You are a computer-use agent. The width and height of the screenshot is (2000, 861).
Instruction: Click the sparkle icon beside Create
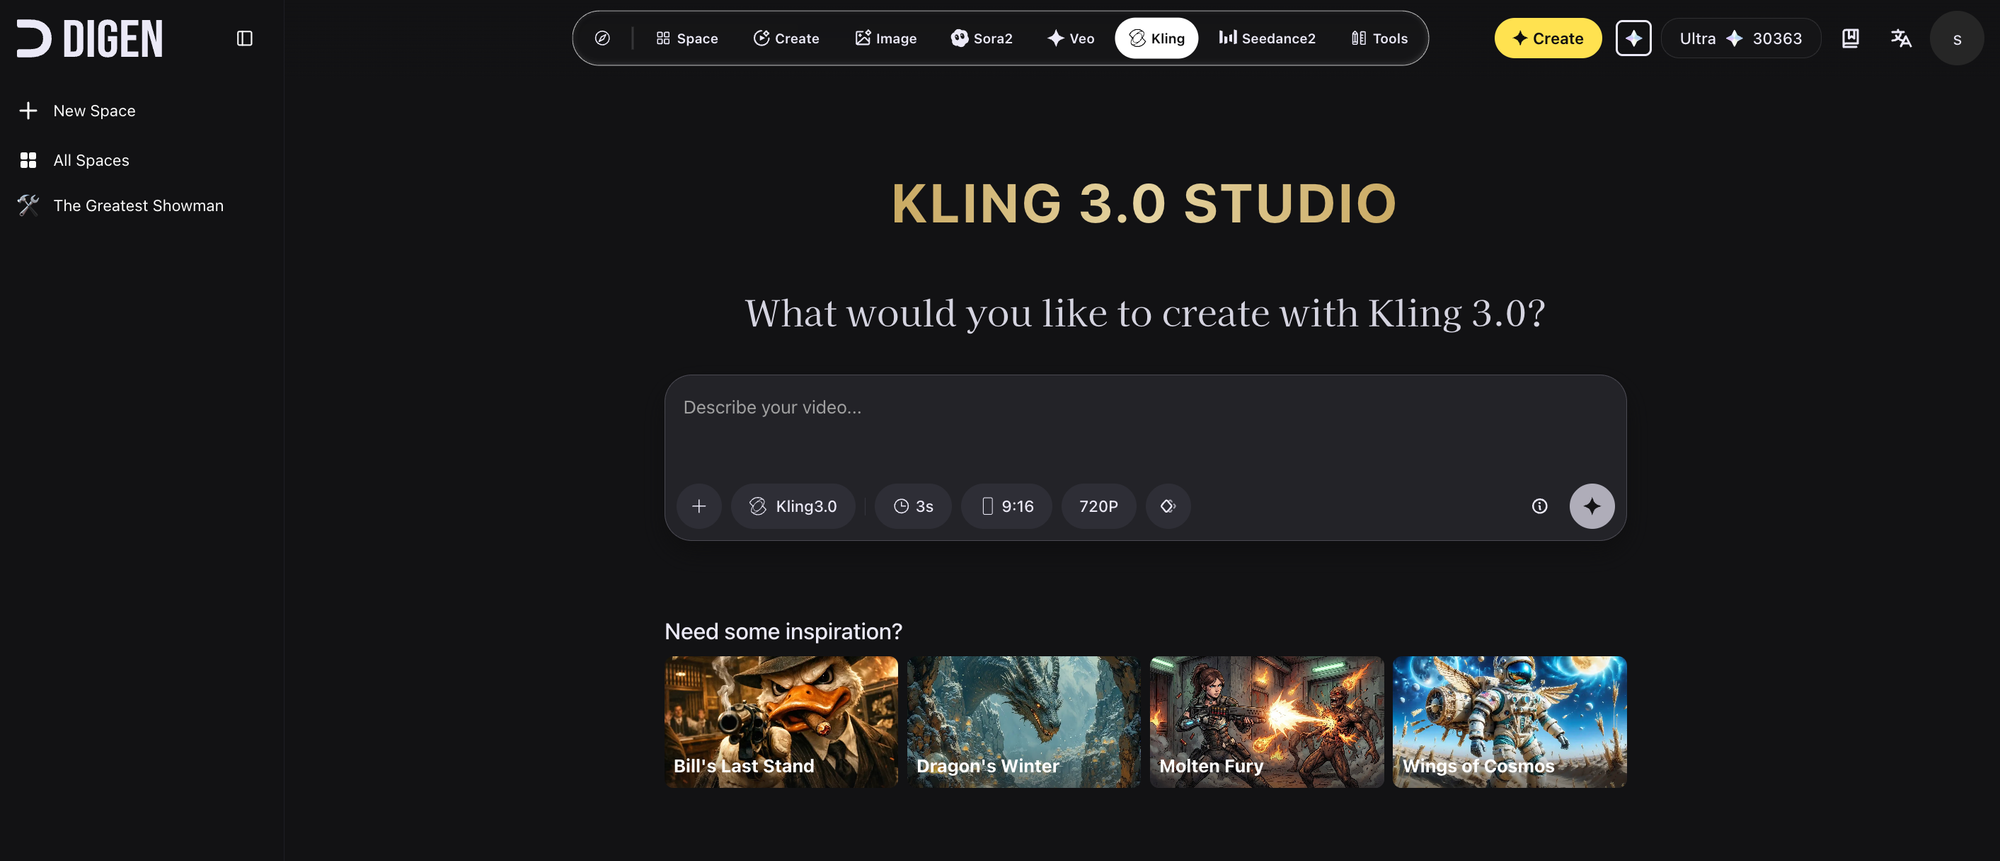coord(1633,38)
